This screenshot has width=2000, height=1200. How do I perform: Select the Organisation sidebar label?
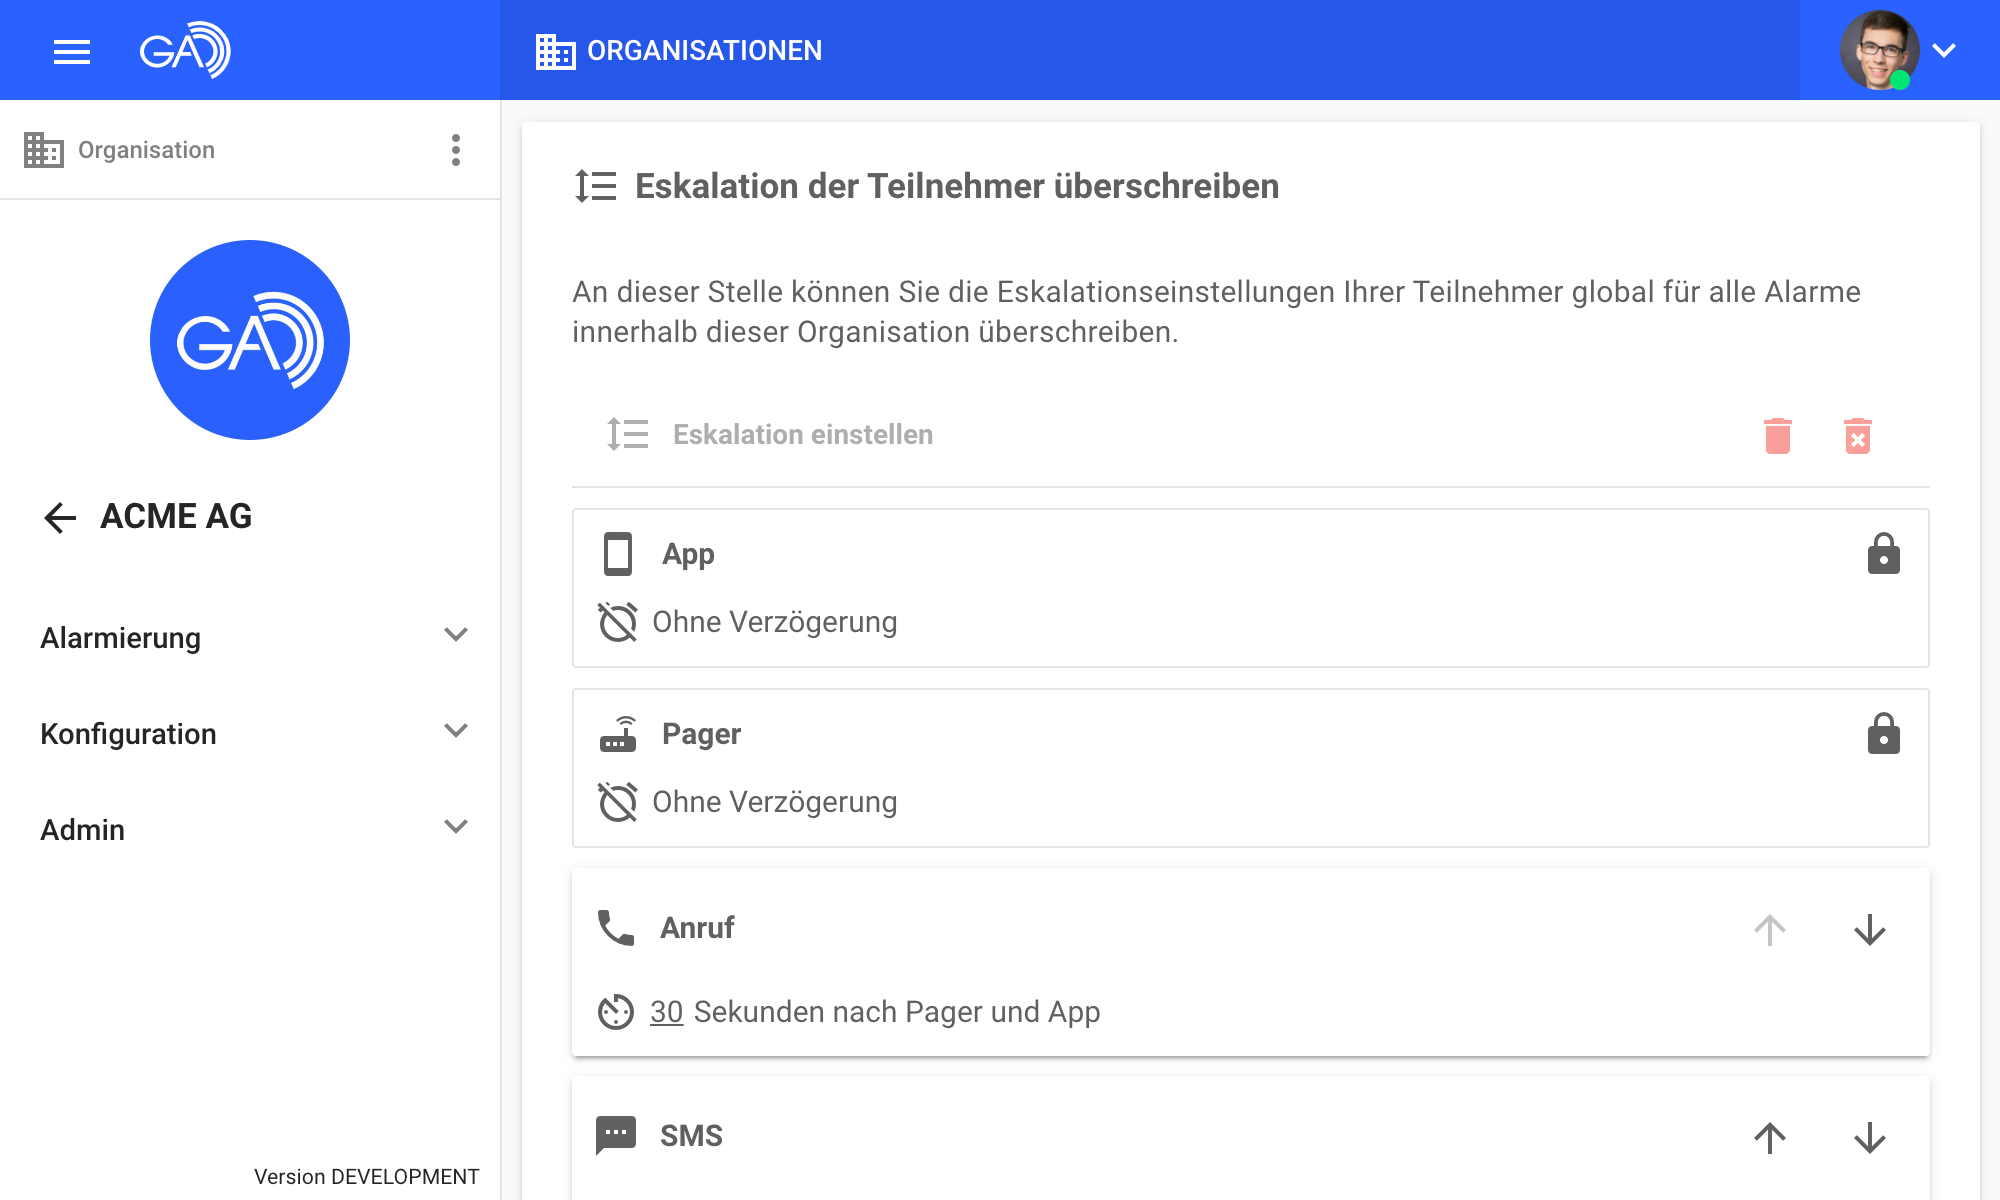click(x=146, y=150)
